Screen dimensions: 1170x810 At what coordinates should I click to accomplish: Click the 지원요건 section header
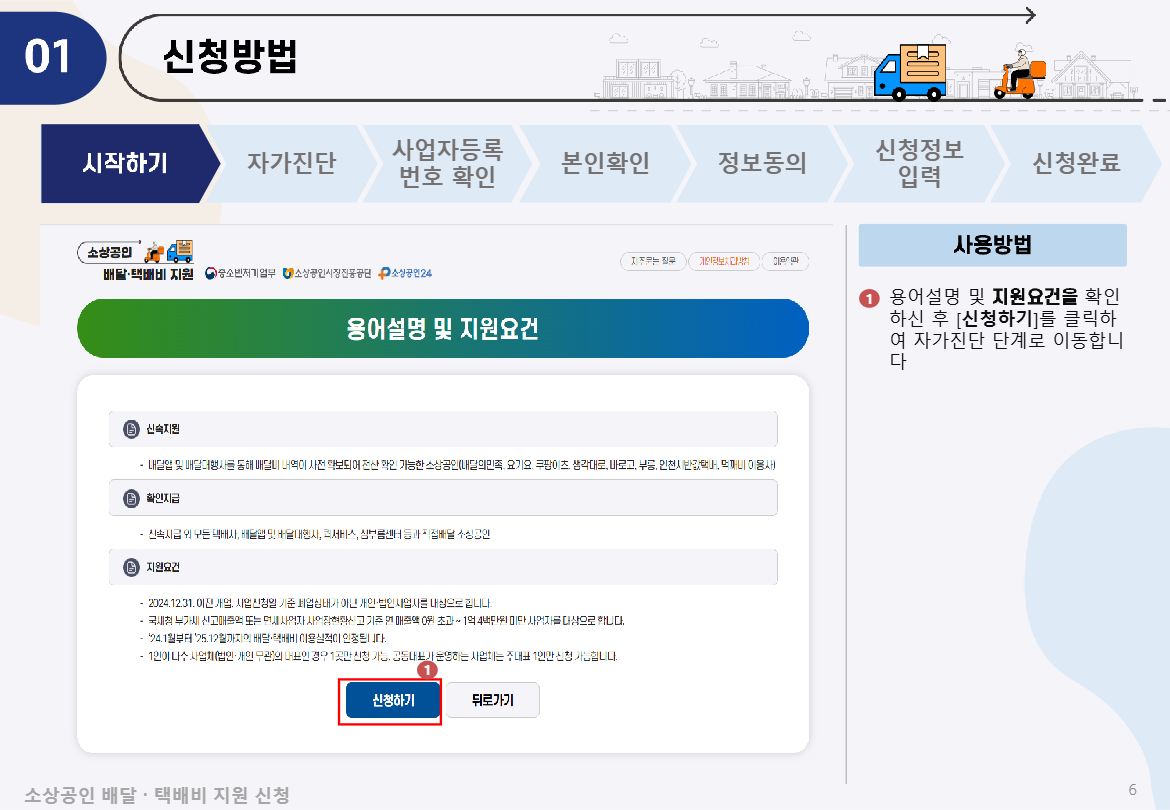tap(443, 568)
